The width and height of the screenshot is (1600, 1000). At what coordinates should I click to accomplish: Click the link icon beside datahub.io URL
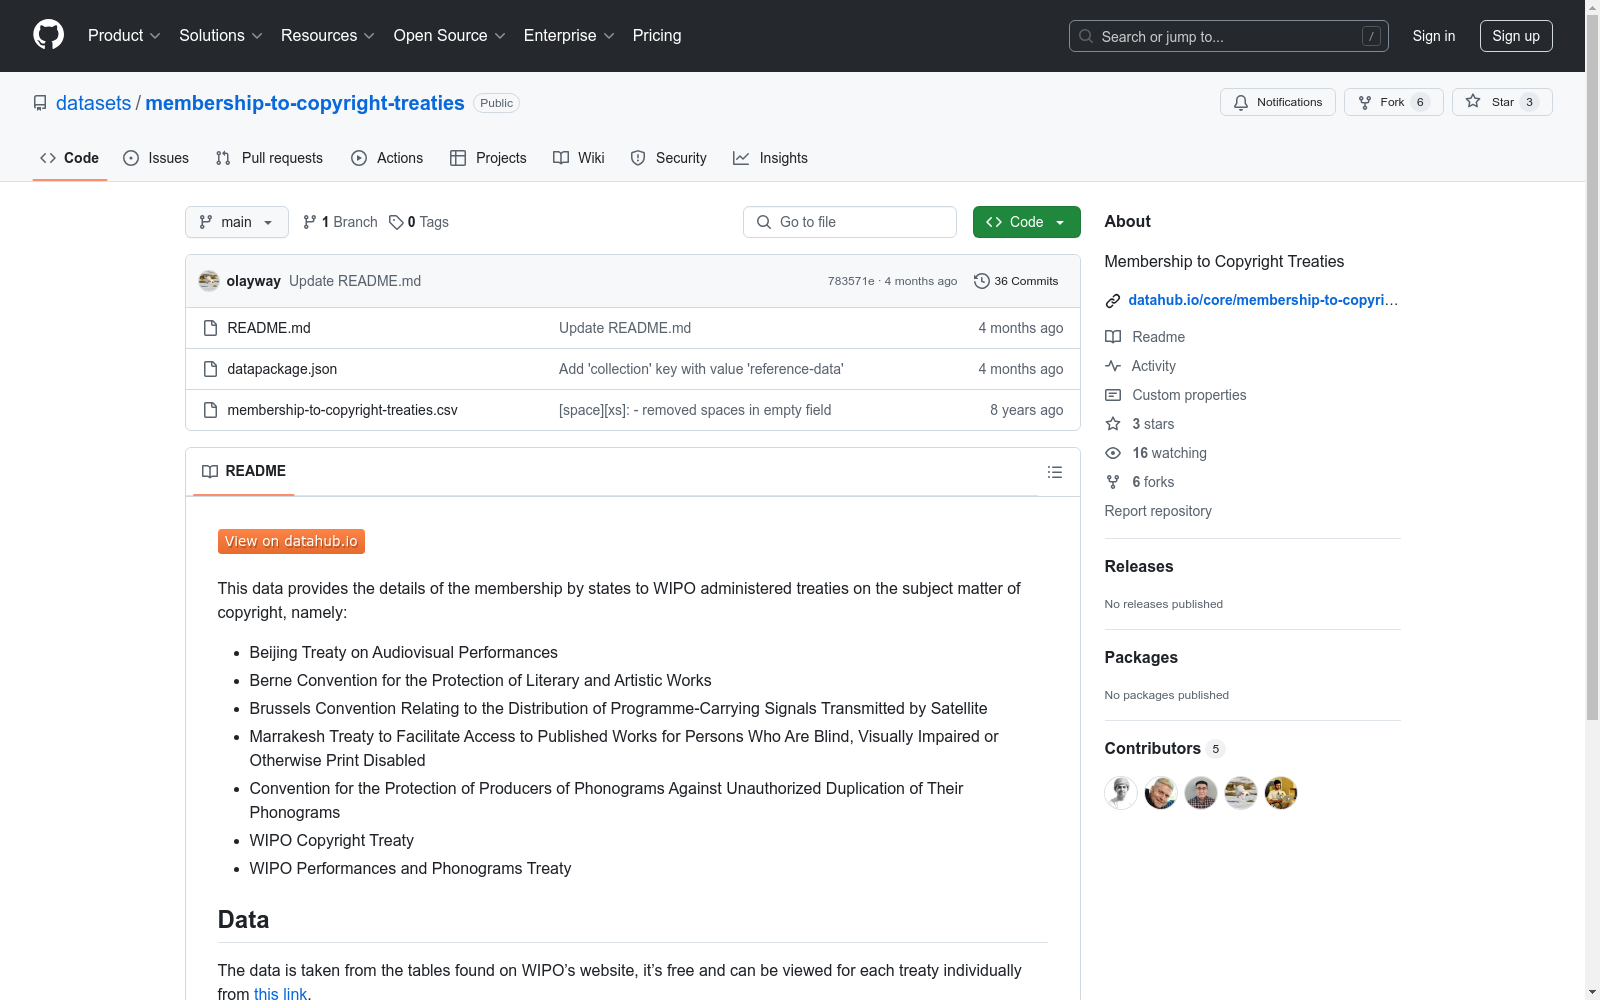click(x=1113, y=300)
